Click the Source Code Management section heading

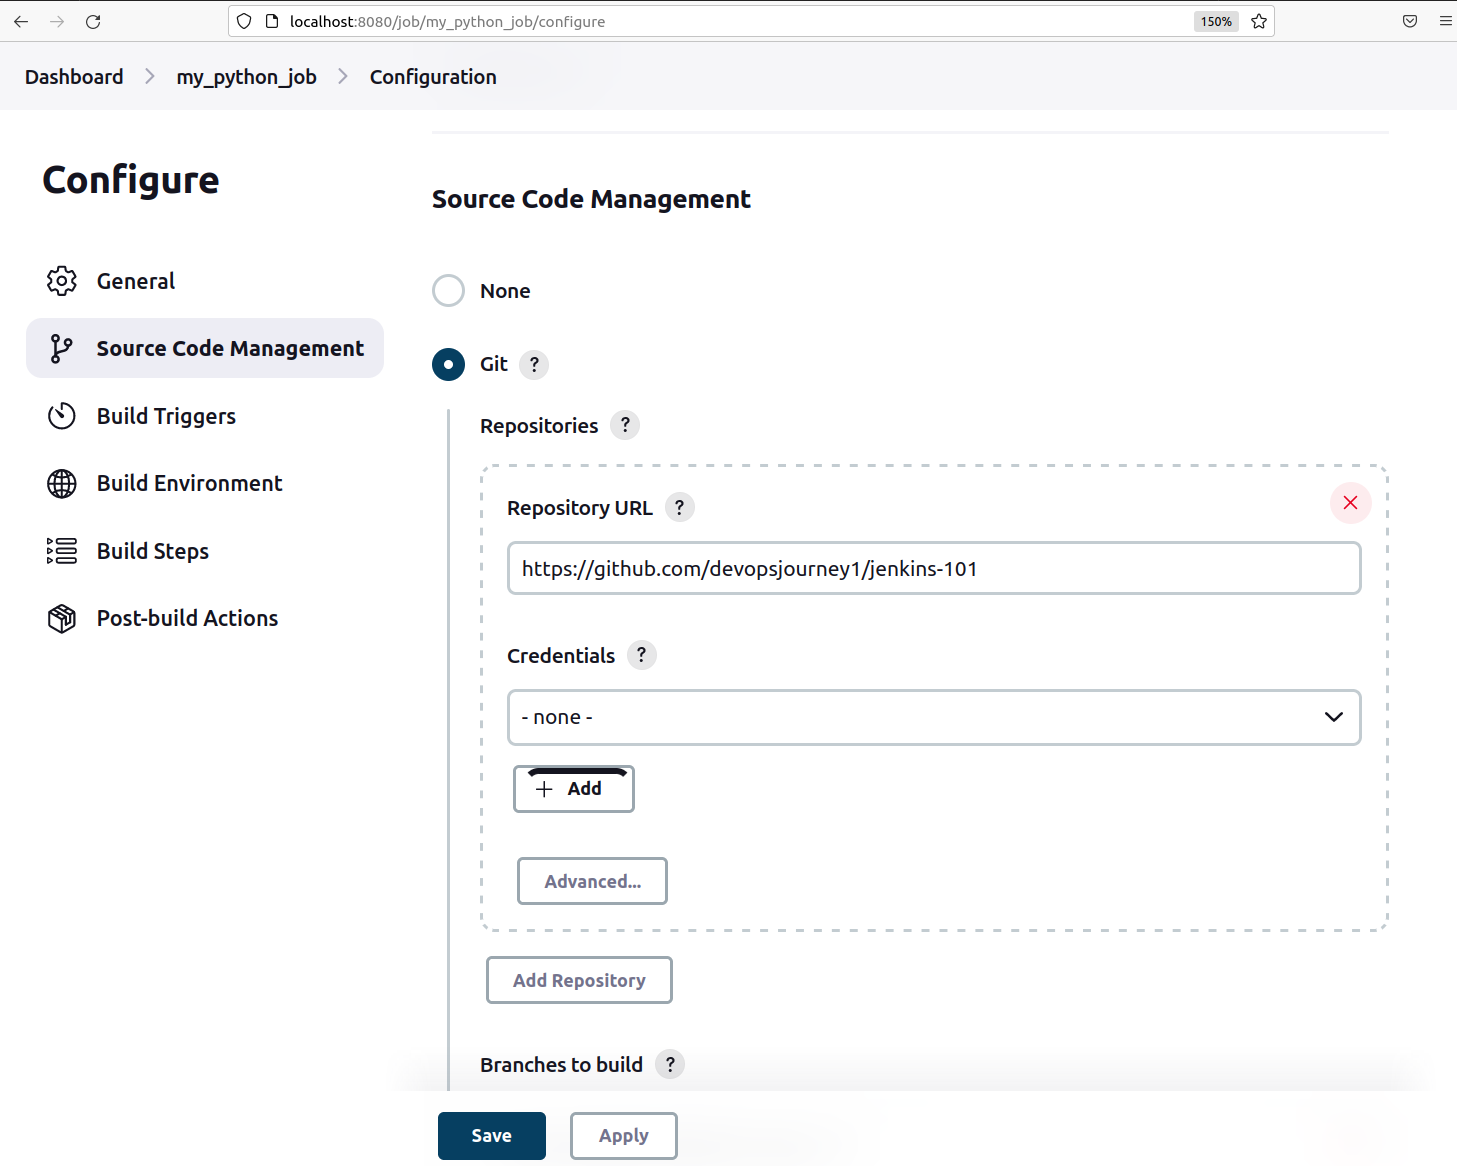pos(591,199)
